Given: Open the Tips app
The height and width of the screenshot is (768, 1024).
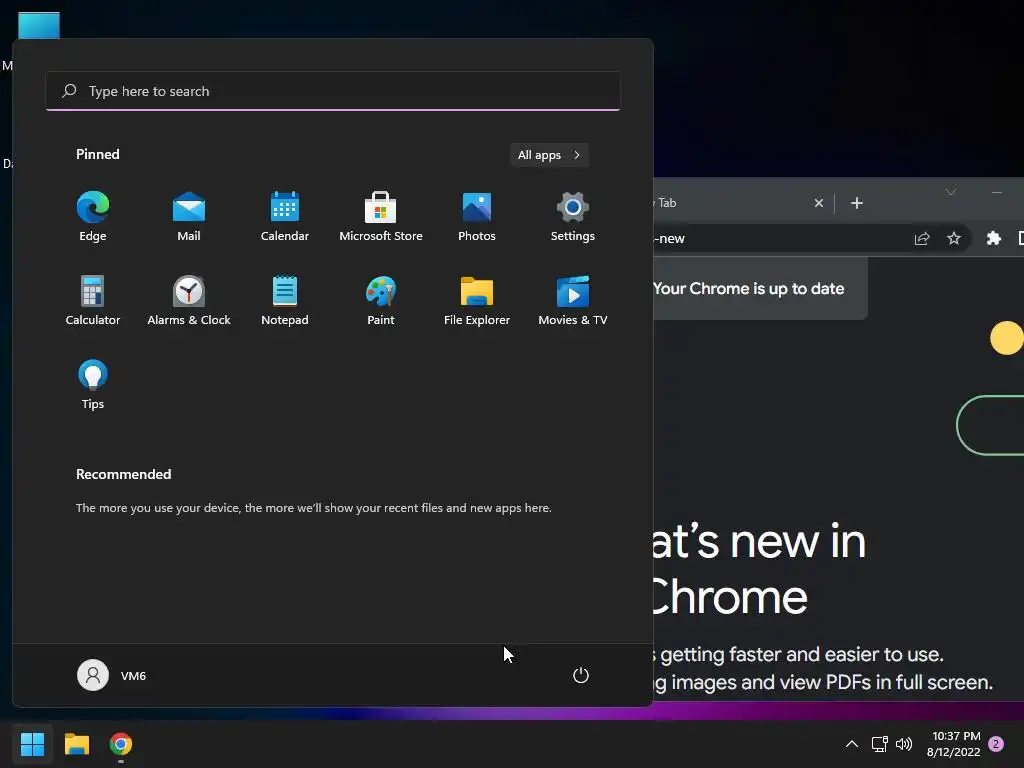Looking at the screenshot, I should pos(93,385).
